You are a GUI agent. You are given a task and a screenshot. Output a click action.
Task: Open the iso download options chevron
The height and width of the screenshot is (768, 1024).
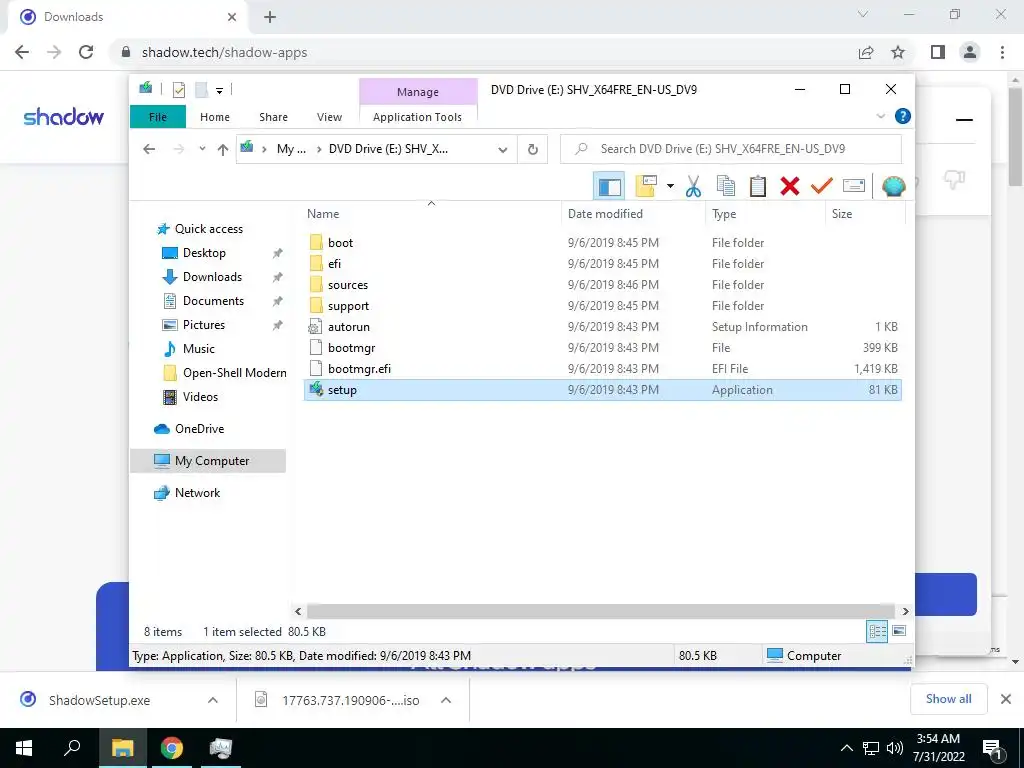pos(446,700)
